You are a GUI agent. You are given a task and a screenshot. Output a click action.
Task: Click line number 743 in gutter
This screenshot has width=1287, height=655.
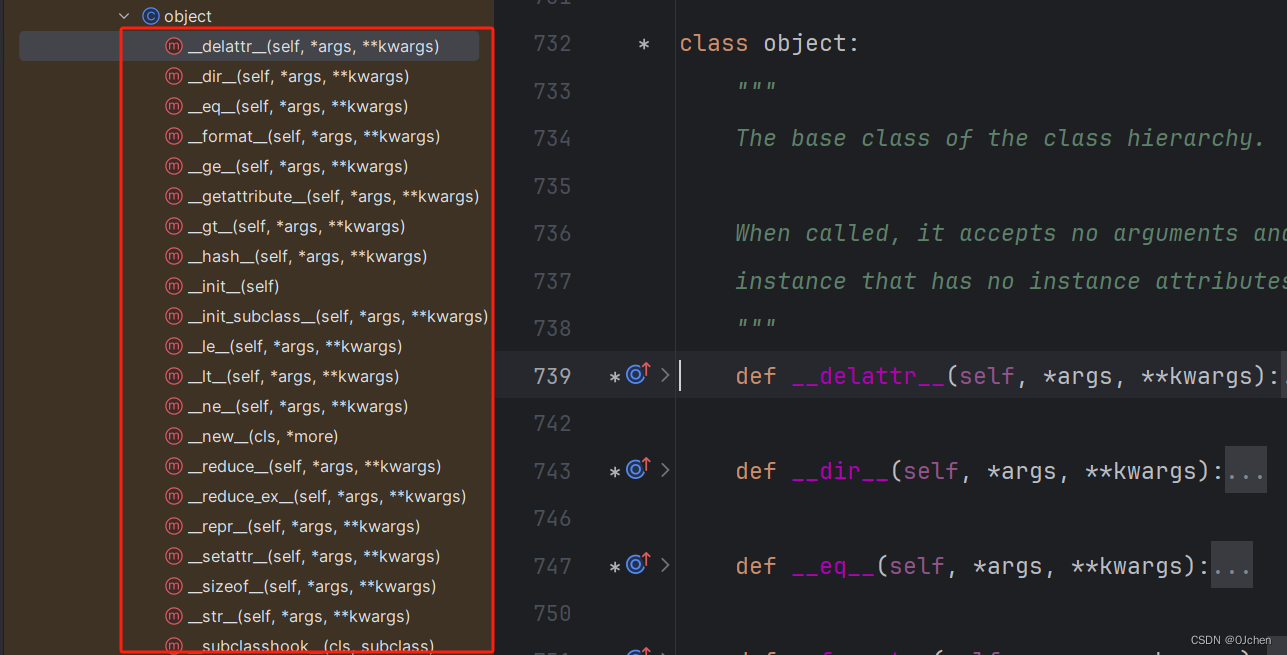[x=553, y=471]
